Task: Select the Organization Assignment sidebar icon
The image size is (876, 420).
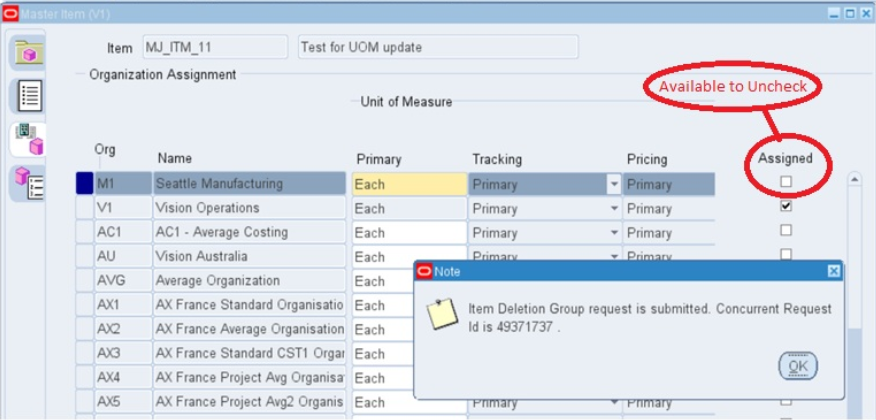Action: (28, 140)
